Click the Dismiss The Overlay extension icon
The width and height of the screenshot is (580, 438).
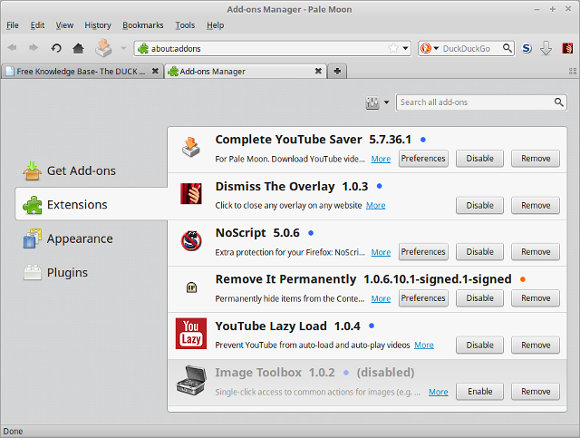pyautogui.click(x=191, y=193)
